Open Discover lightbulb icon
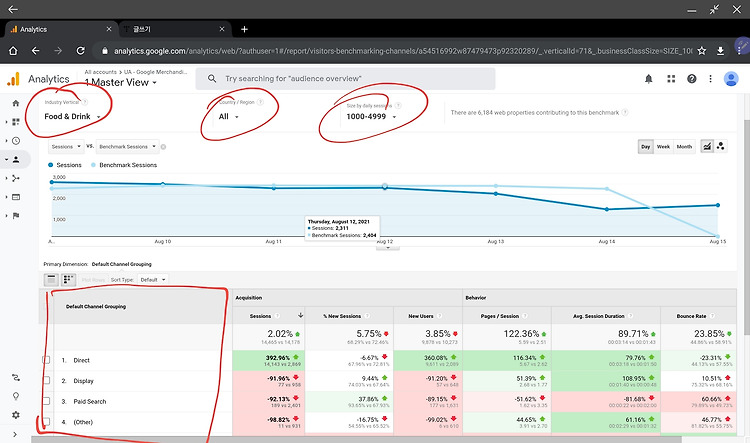Image resolution: width=750 pixels, height=443 pixels. (x=16, y=396)
